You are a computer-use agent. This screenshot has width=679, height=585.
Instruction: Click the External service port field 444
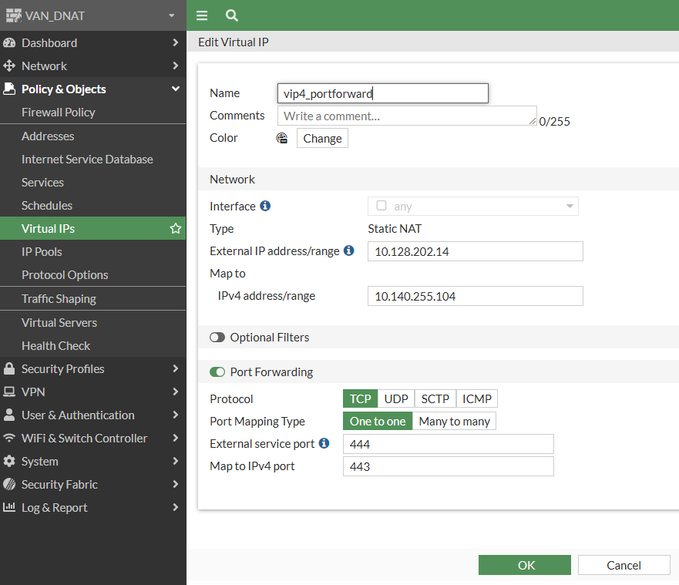click(448, 444)
